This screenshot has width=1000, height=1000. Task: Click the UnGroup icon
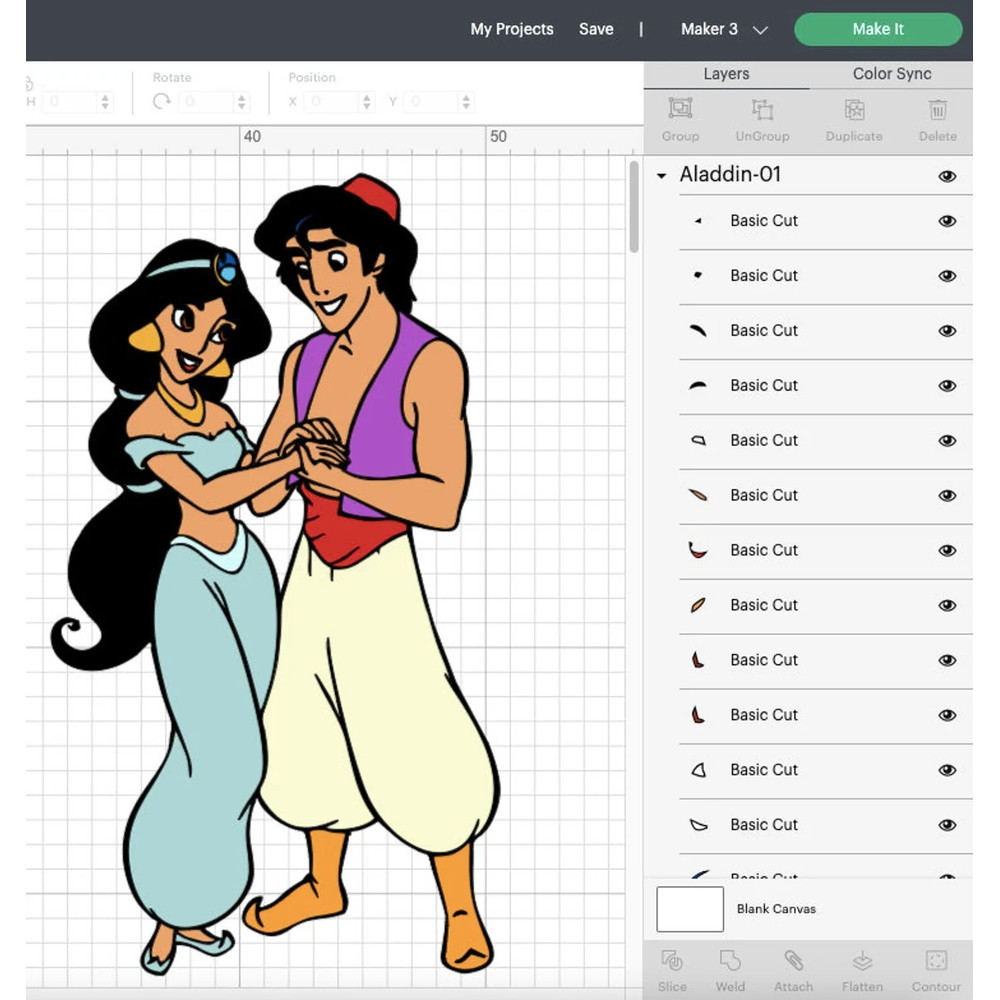coord(762,120)
